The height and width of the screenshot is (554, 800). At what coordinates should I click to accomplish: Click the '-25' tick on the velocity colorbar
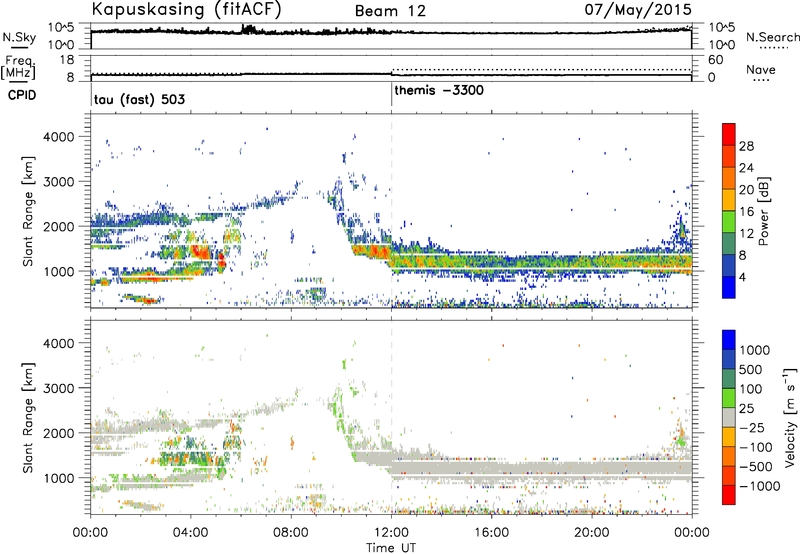[751, 427]
